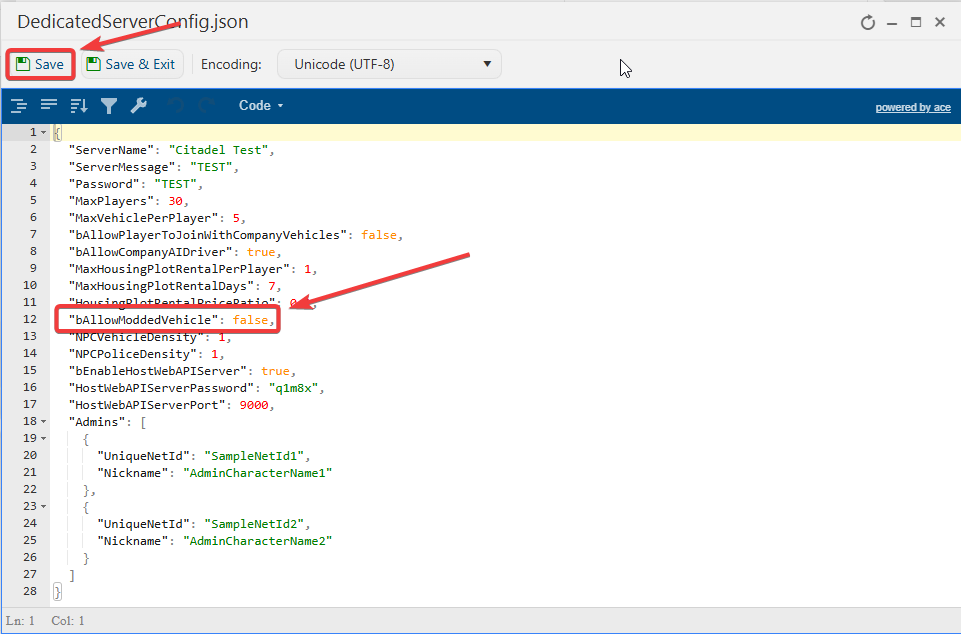The width and height of the screenshot is (961, 634).
Task: Click false value of bAllowModdedVehicle
Action: (x=250, y=320)
